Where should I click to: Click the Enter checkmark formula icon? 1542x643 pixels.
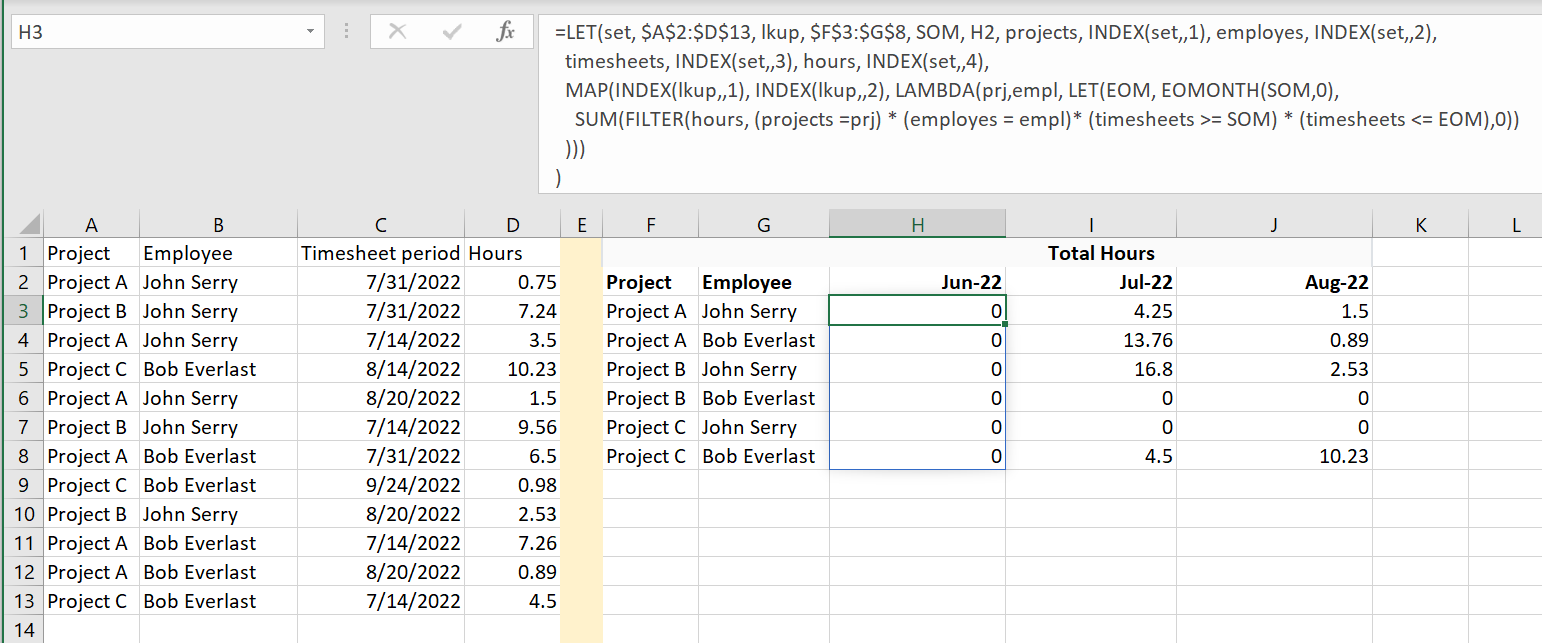[x=452, y=32]
